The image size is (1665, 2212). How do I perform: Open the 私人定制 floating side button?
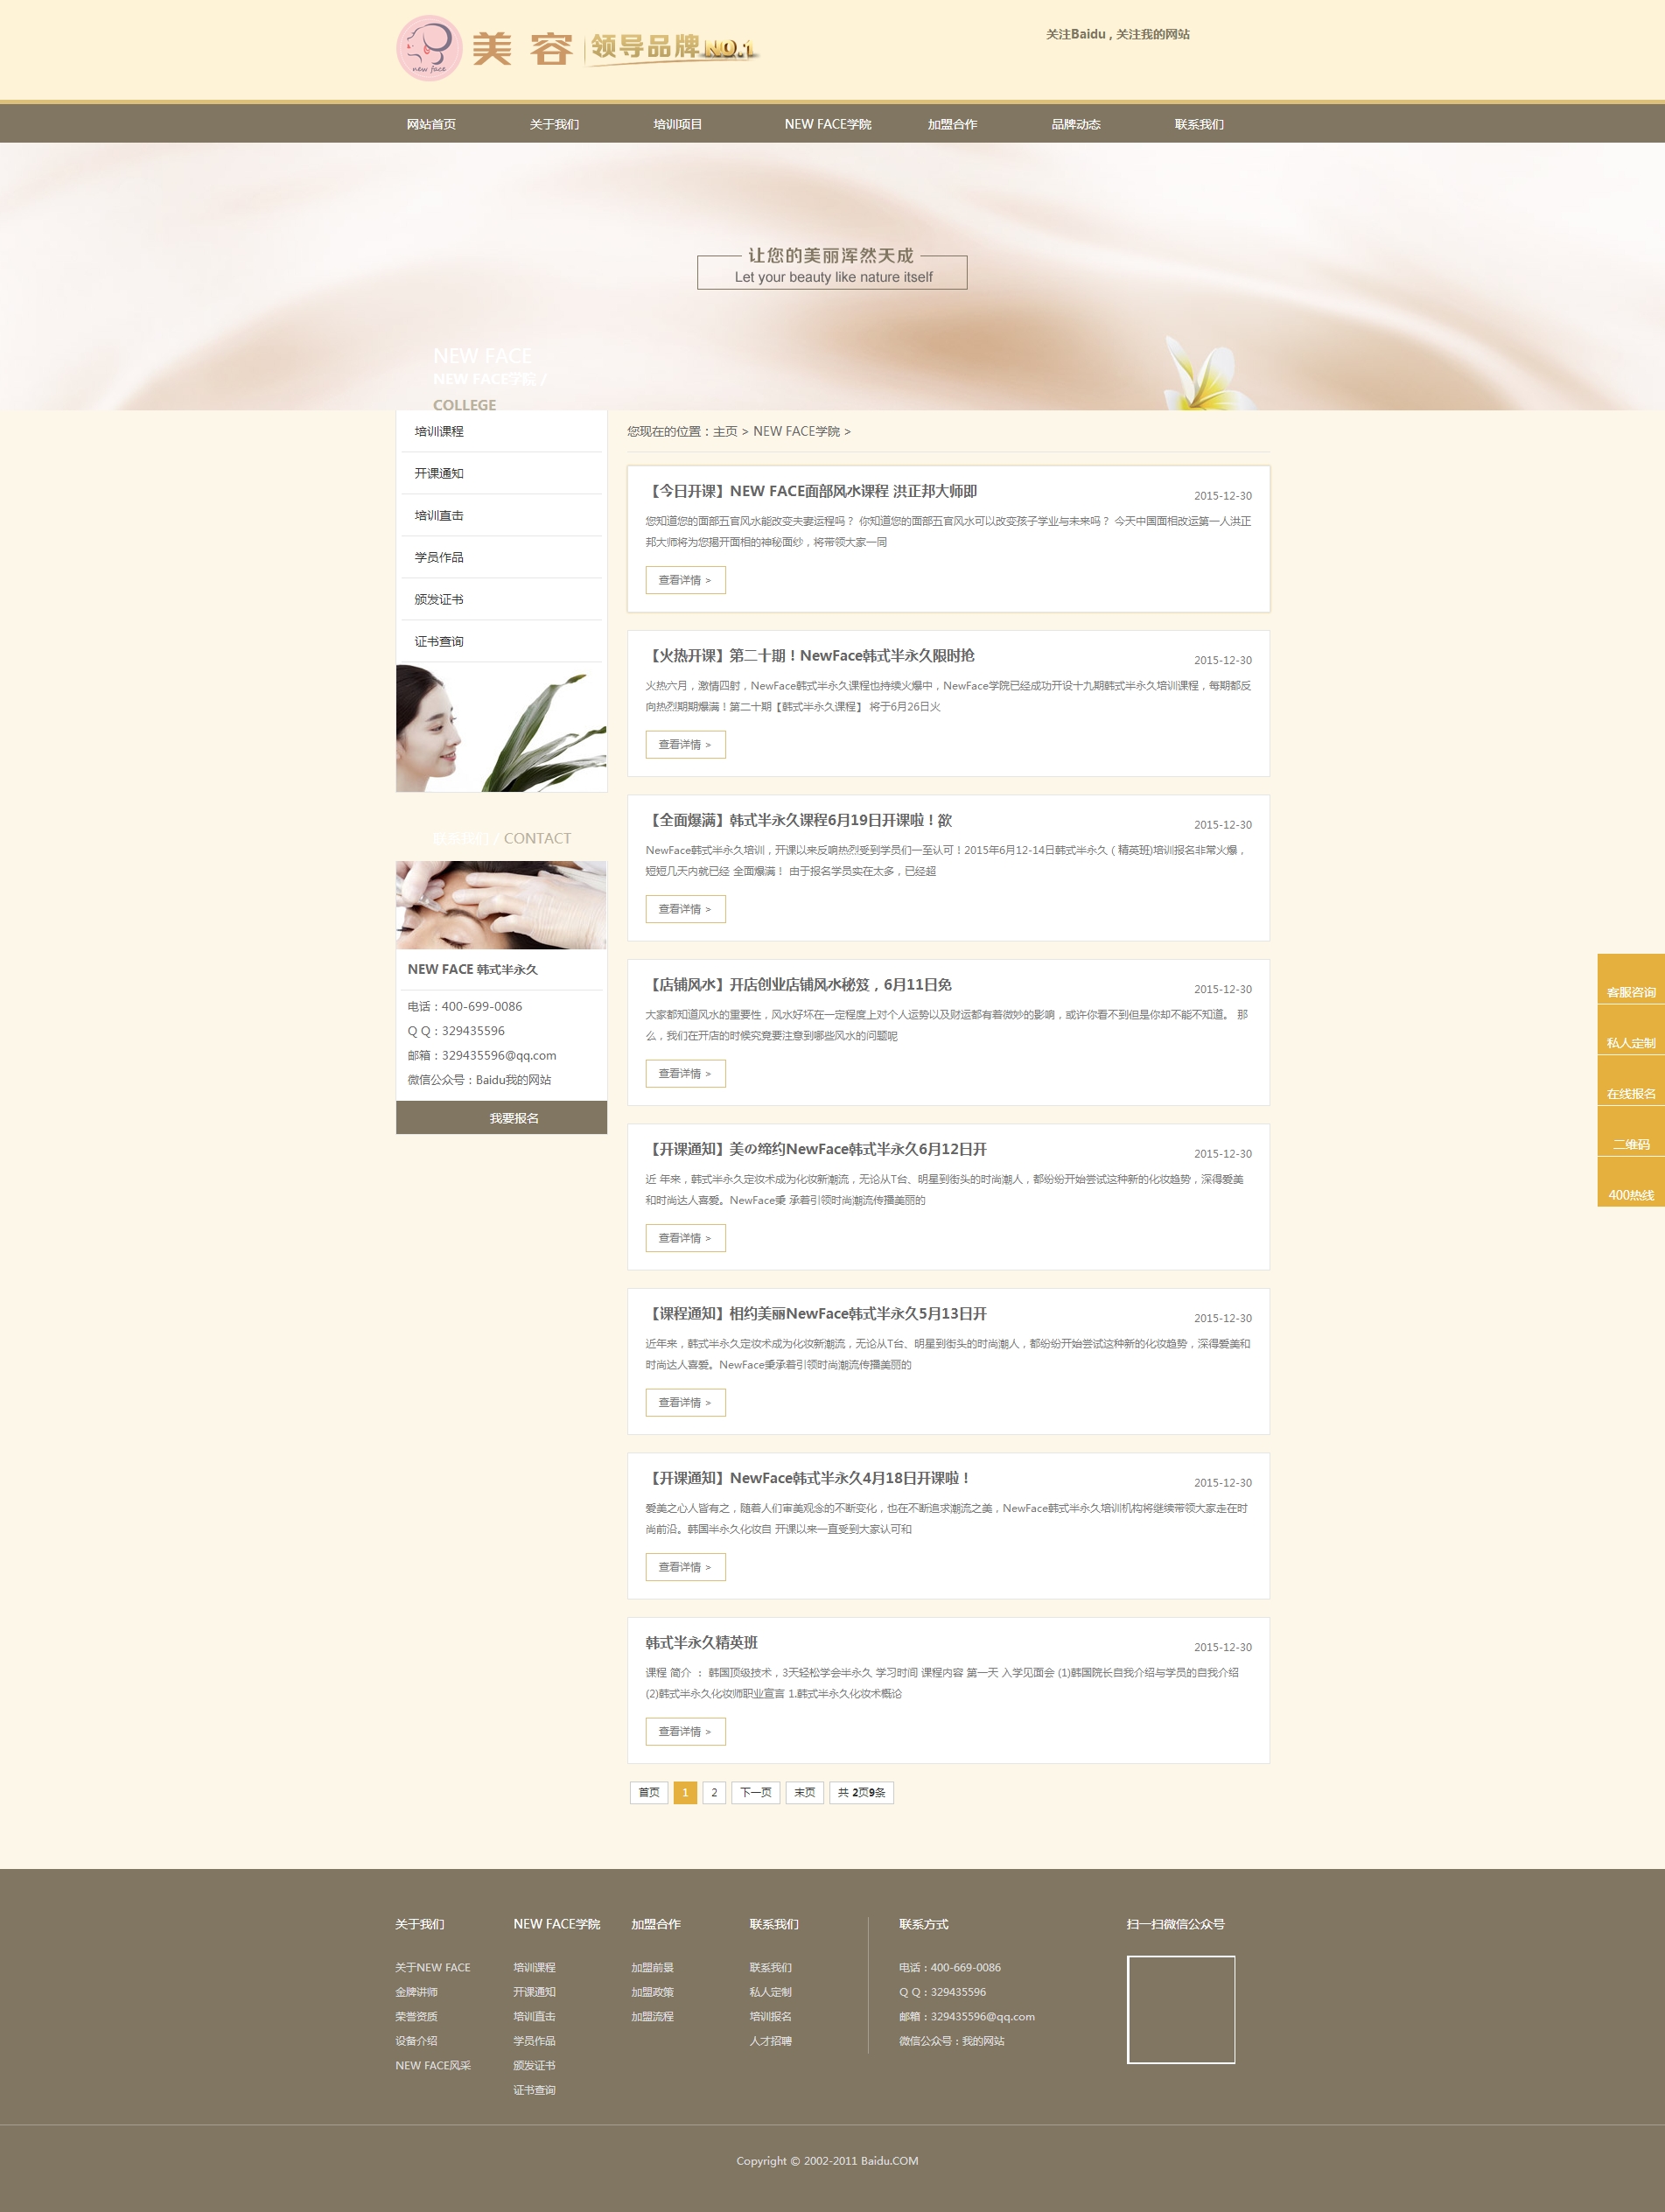point(1630,1031)
